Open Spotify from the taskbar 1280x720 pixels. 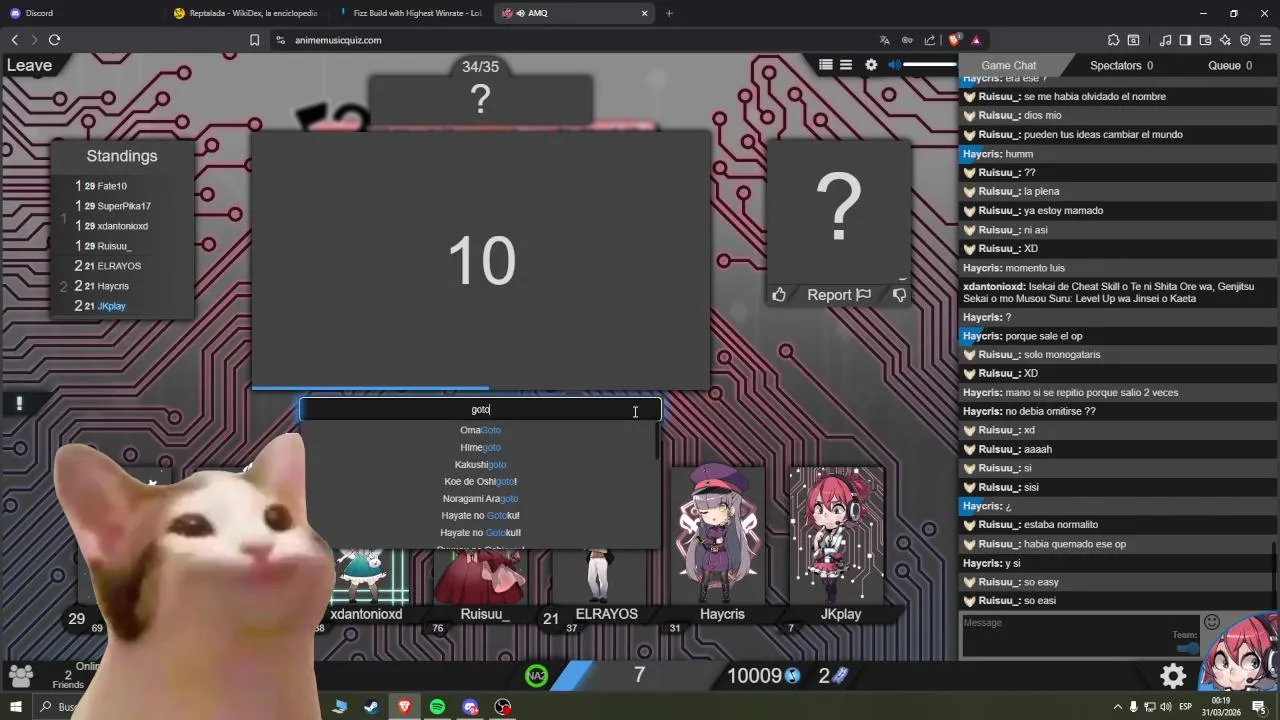[x=437, y=707]
